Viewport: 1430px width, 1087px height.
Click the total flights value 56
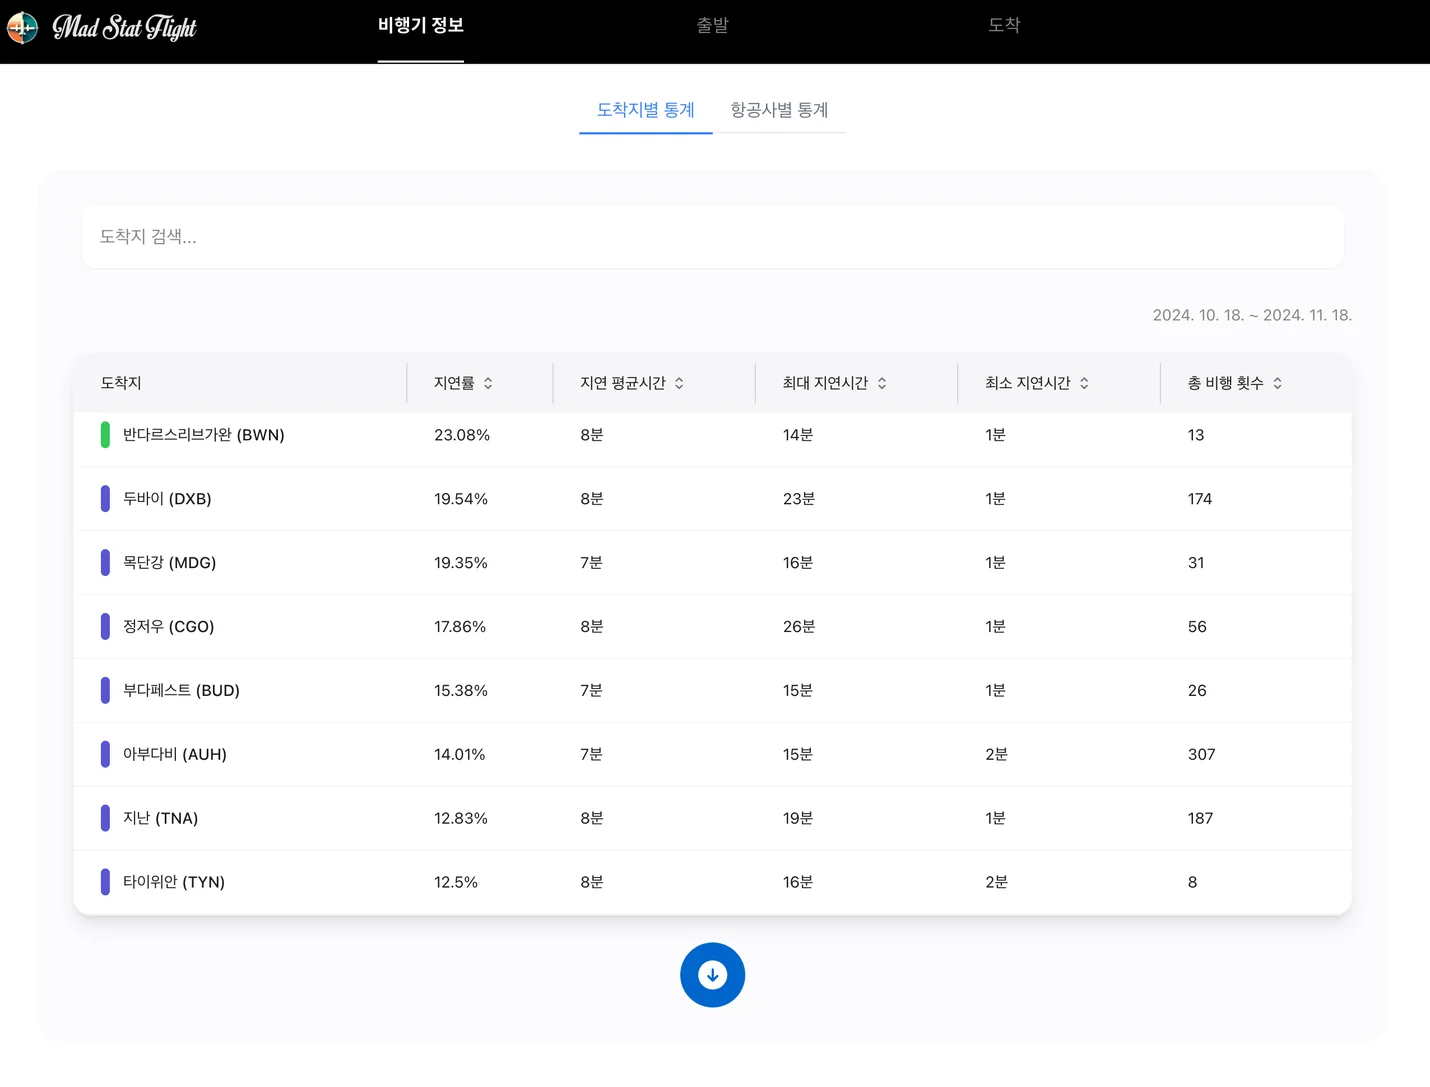1197,627
